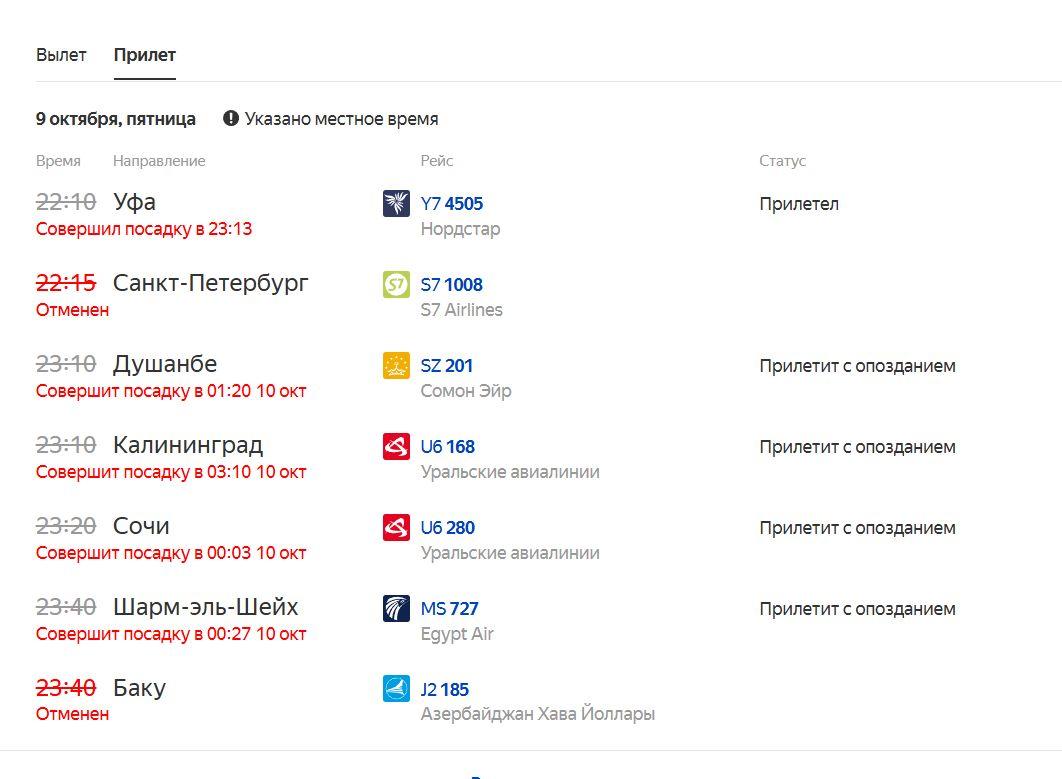Click the Egypt Air airline name
1062x779 pixels.
[x=457, y=634]
